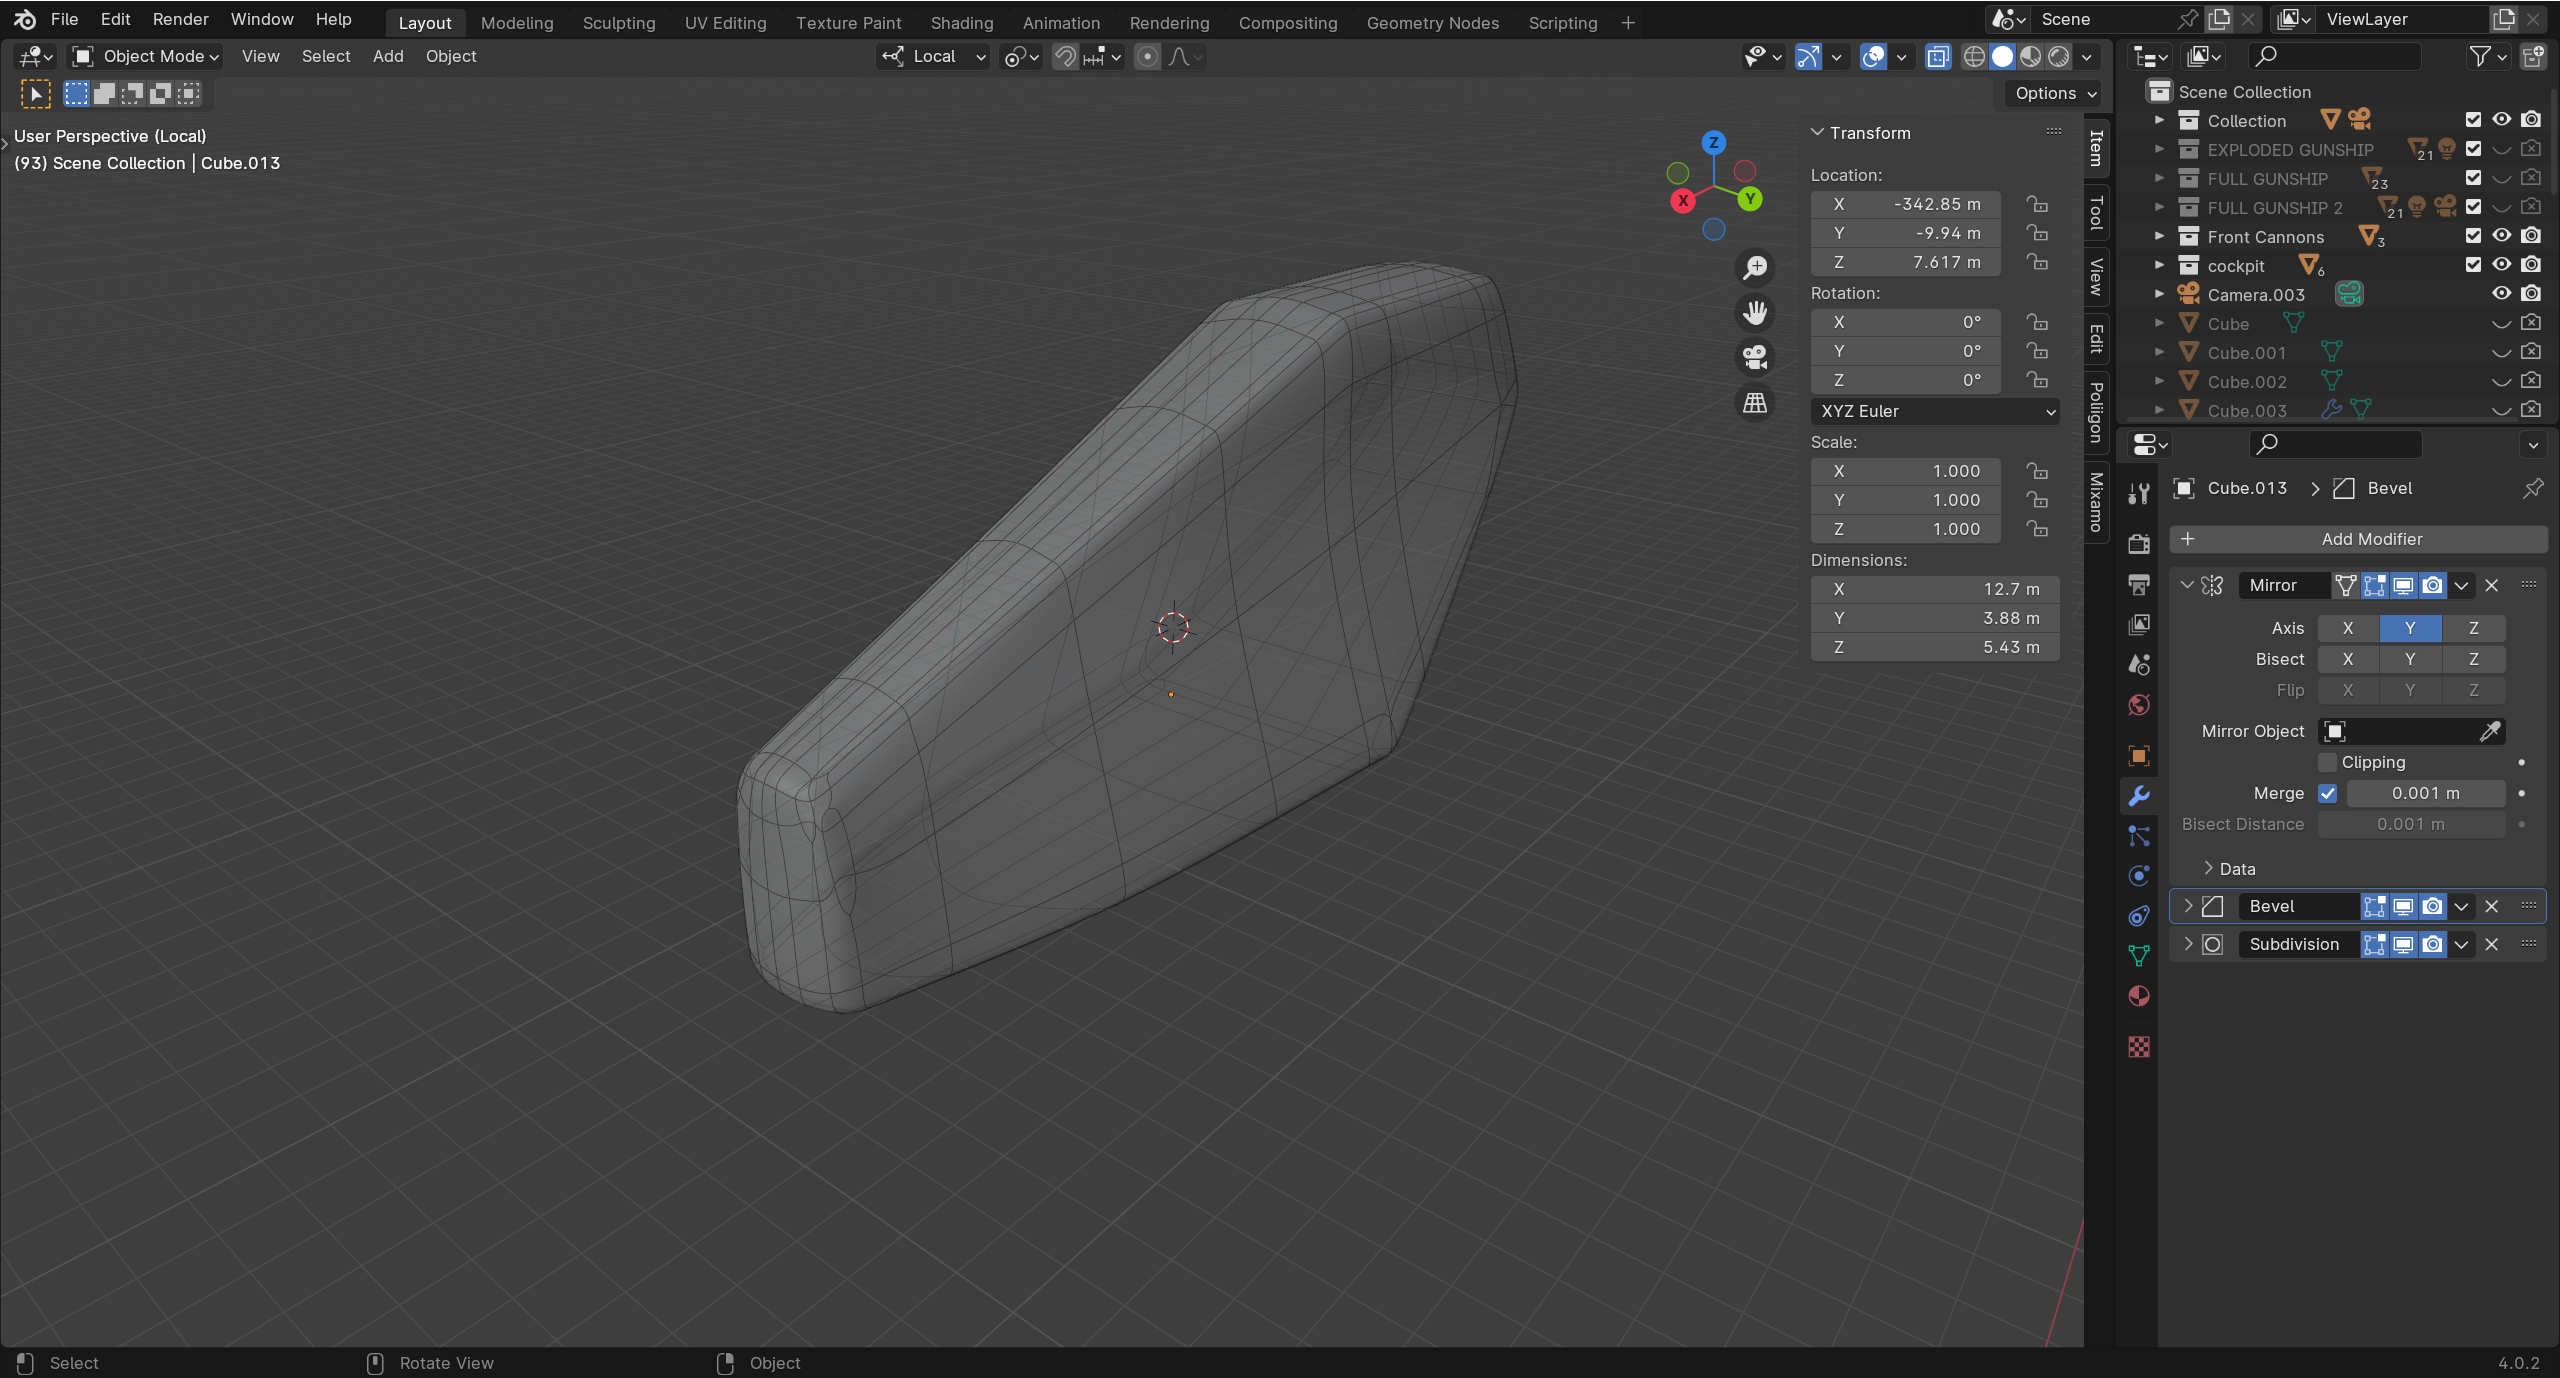This screenshot has width=2560, height=1378.
Task: Open the Object Data mesh tab icon
Action: point(2139,956)
